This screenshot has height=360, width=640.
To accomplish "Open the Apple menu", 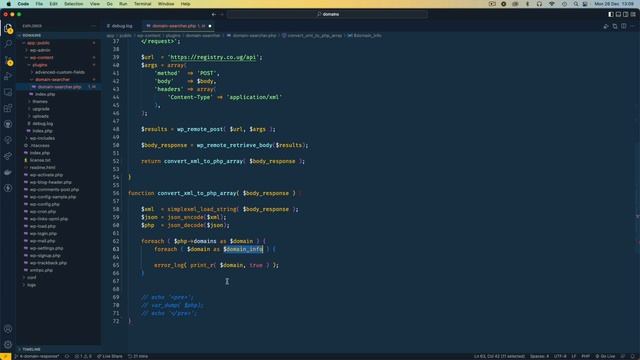I will click(x=9, y=4).
